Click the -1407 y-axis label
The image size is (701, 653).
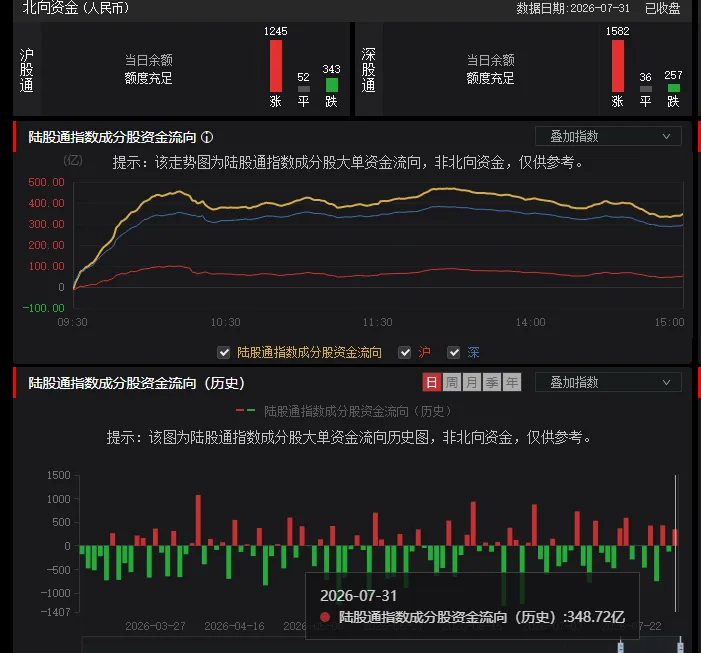[55, 611]
